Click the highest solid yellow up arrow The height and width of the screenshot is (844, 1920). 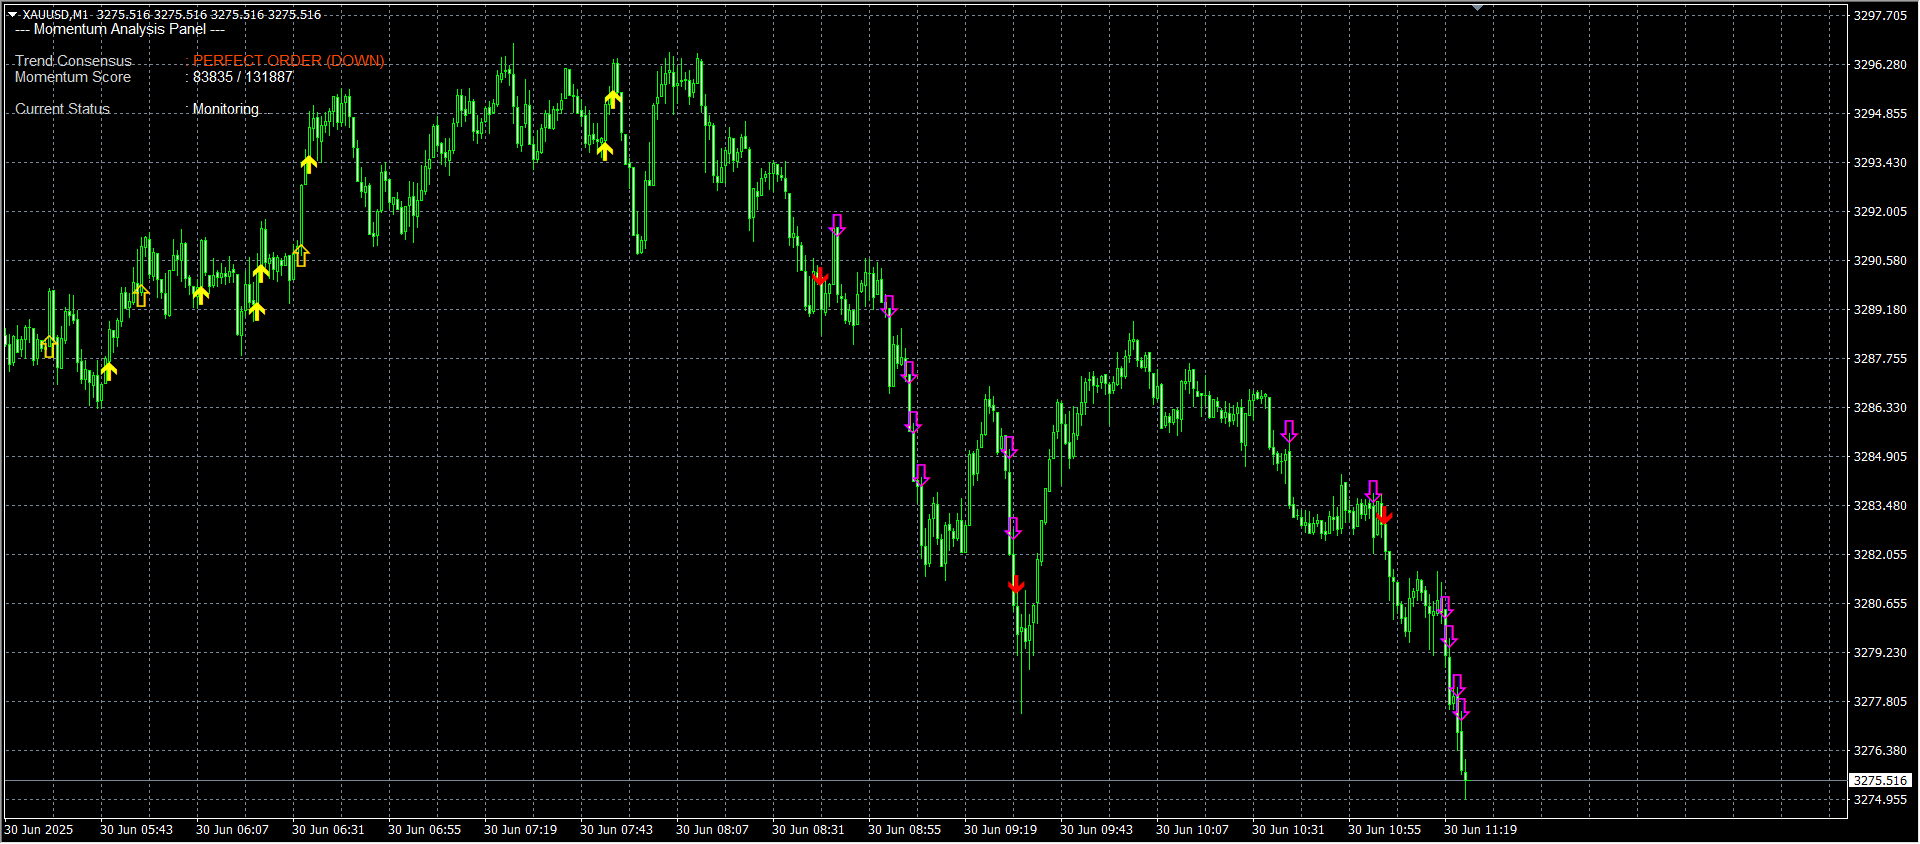click(613, 99)
